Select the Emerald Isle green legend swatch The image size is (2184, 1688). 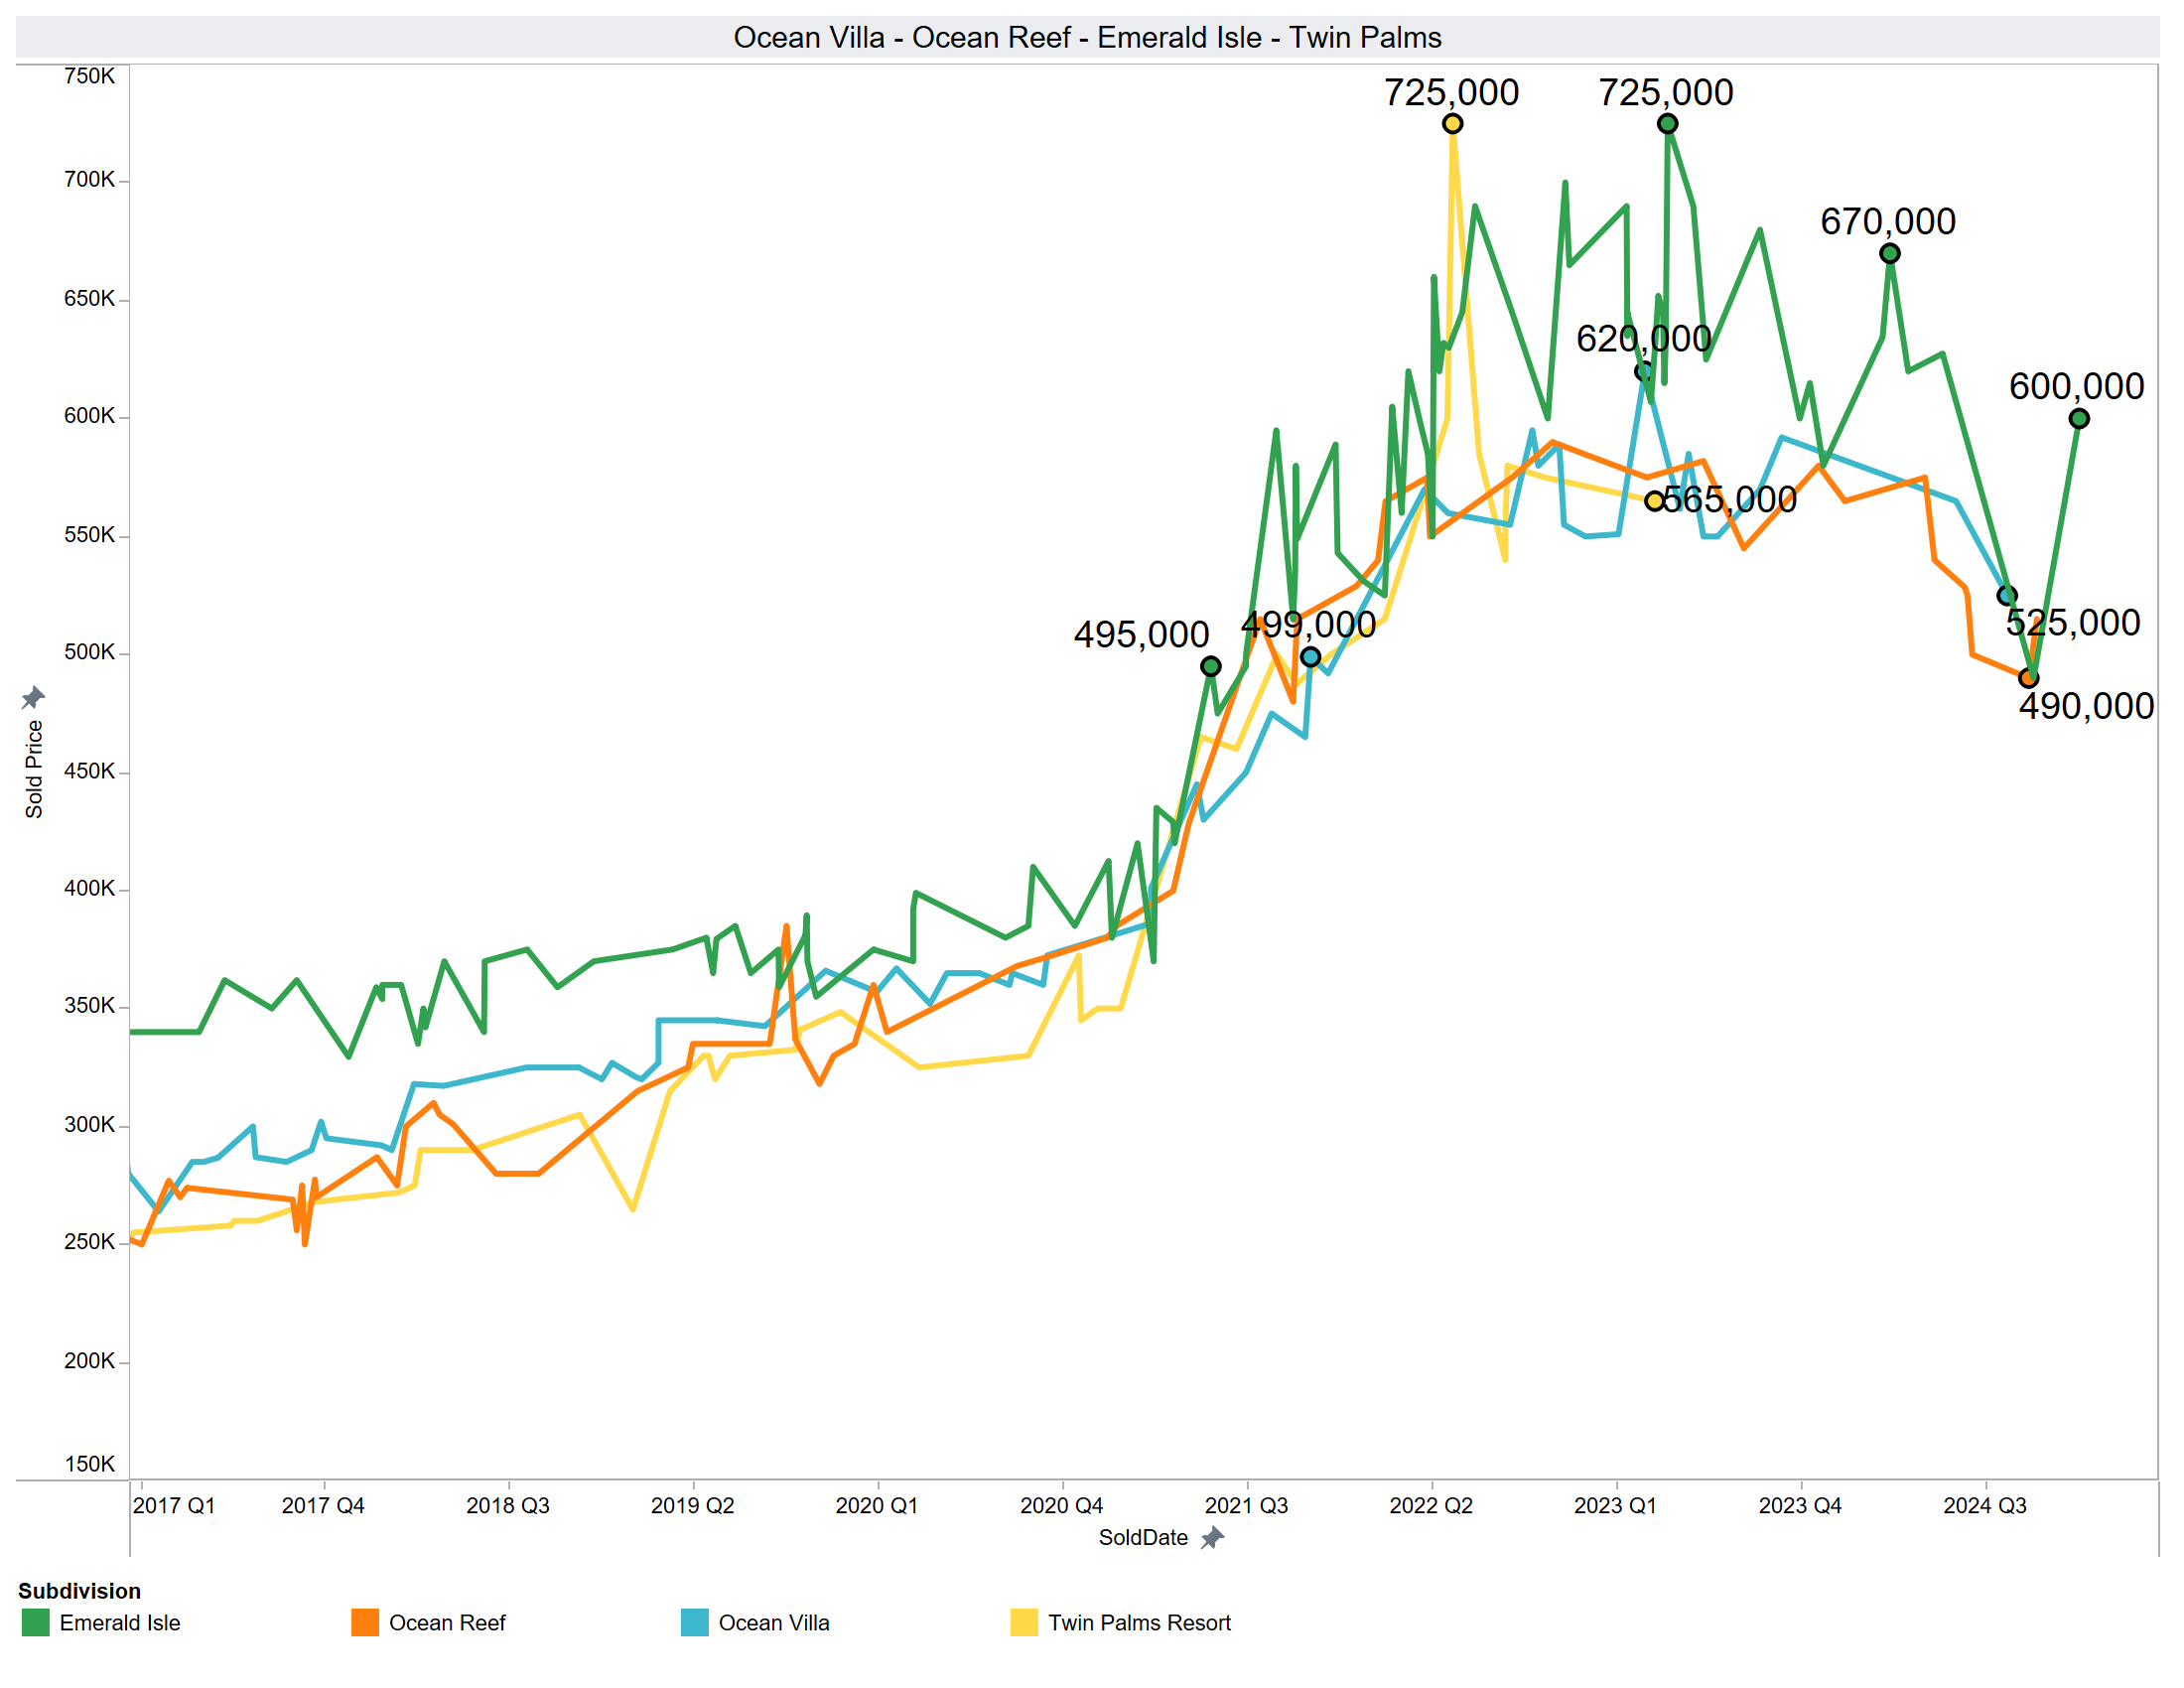35,1623
